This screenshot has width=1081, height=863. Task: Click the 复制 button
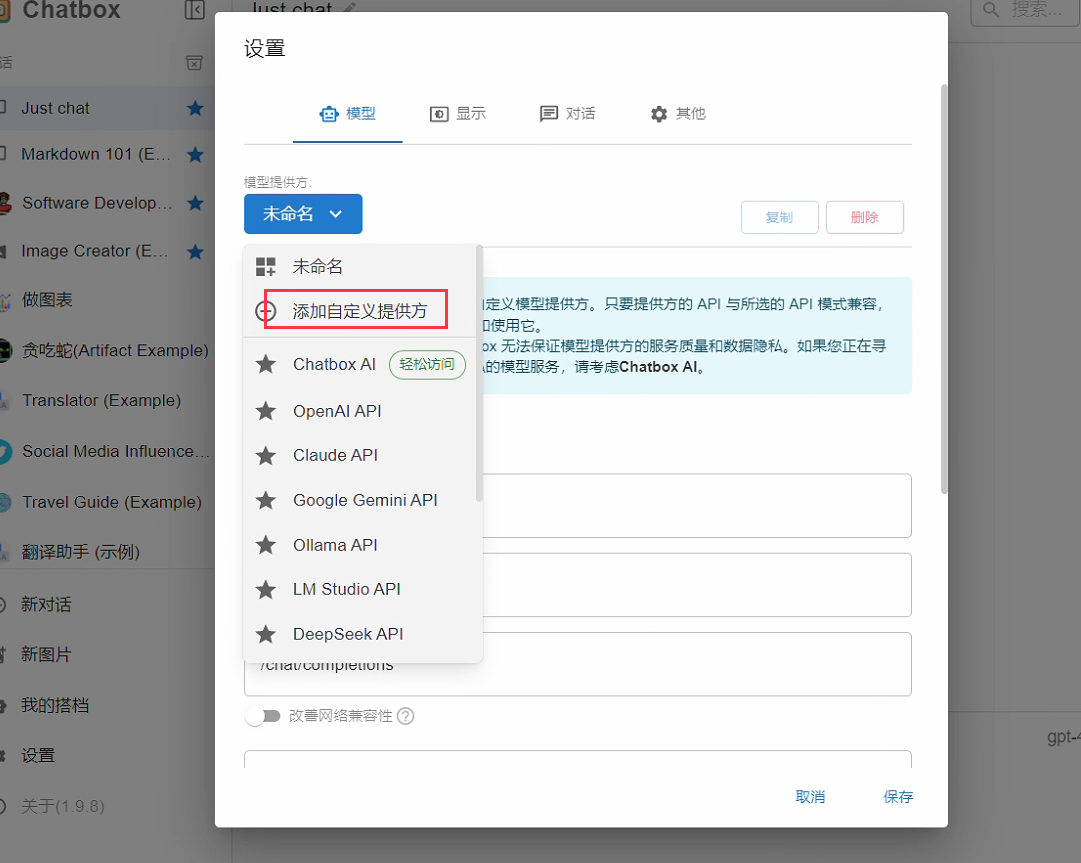point(780,217)
